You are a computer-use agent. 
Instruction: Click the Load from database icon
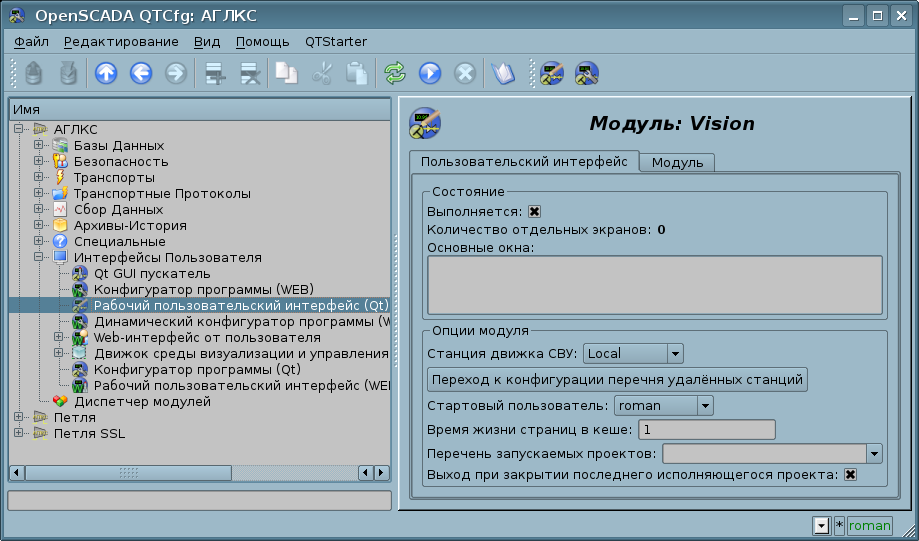34,73
